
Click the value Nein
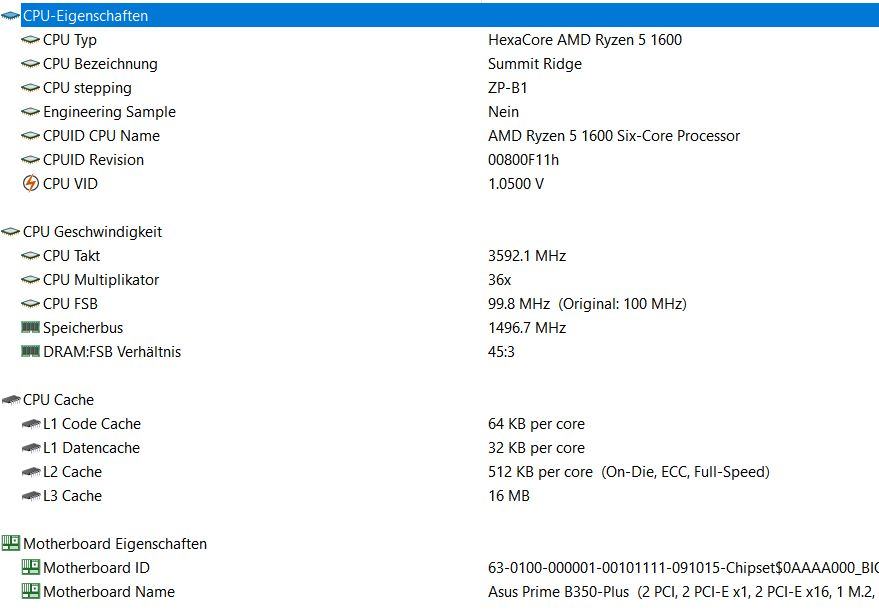(503, 112)
